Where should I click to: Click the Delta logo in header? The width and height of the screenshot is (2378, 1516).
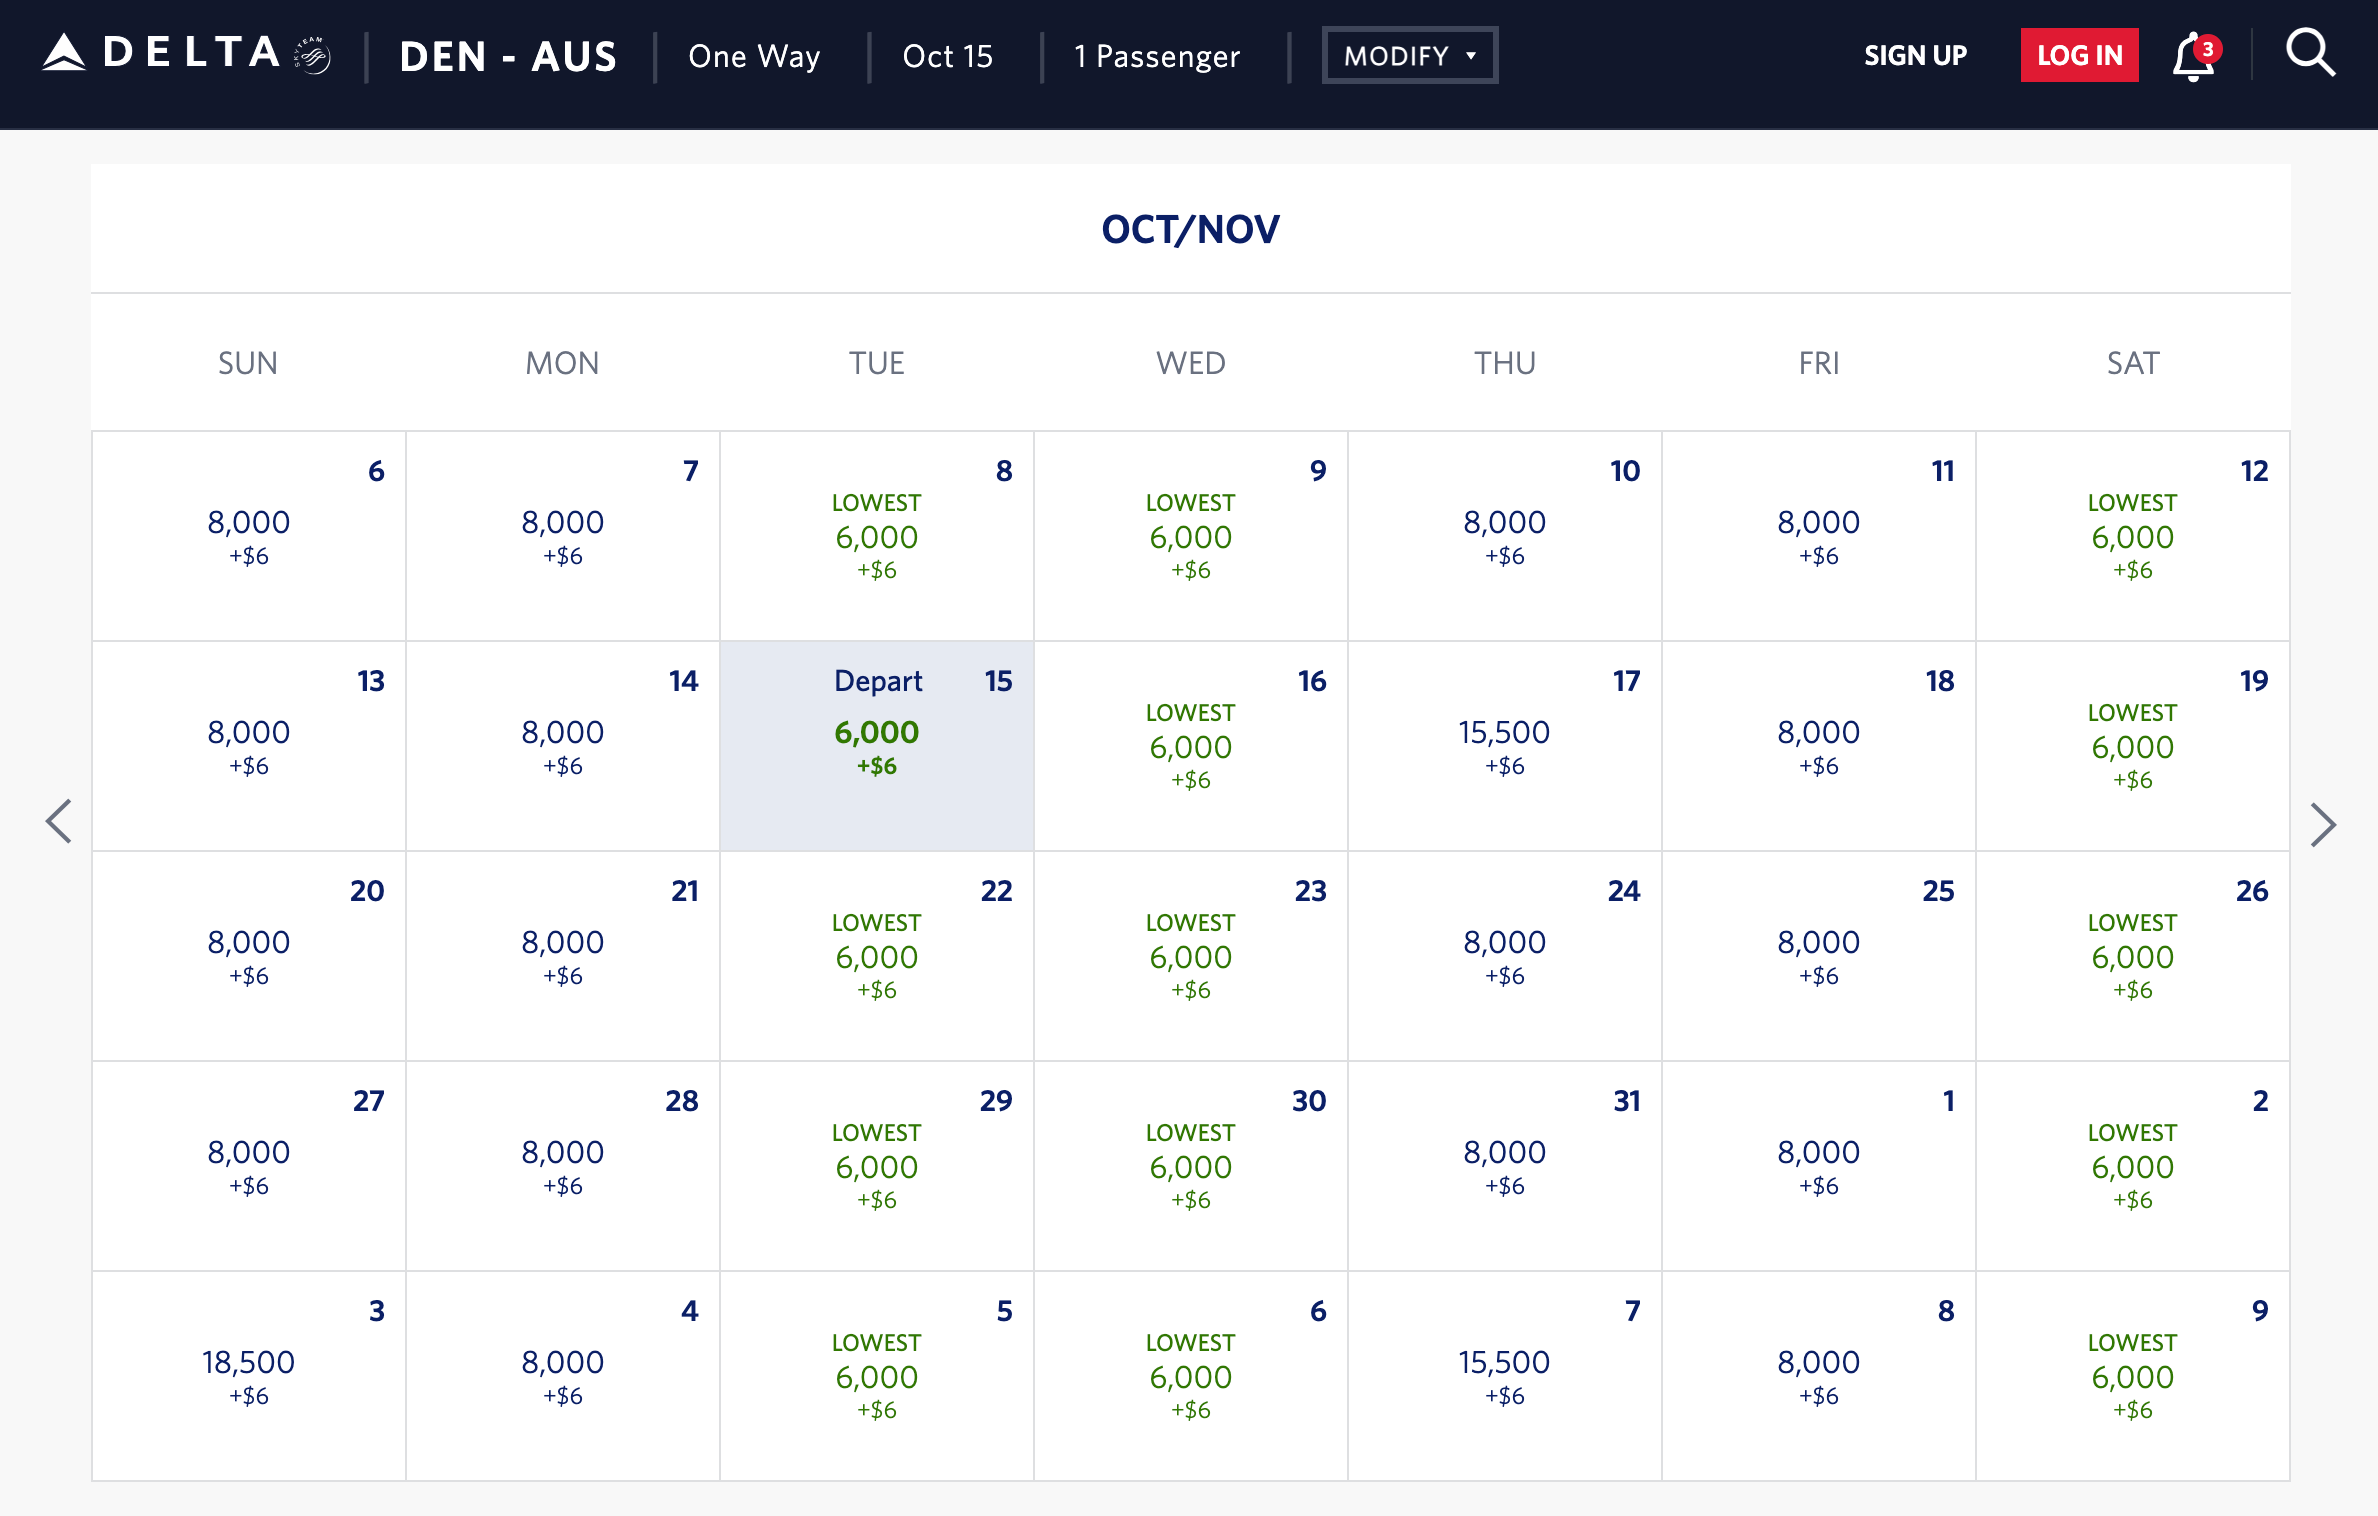(161, 54)
